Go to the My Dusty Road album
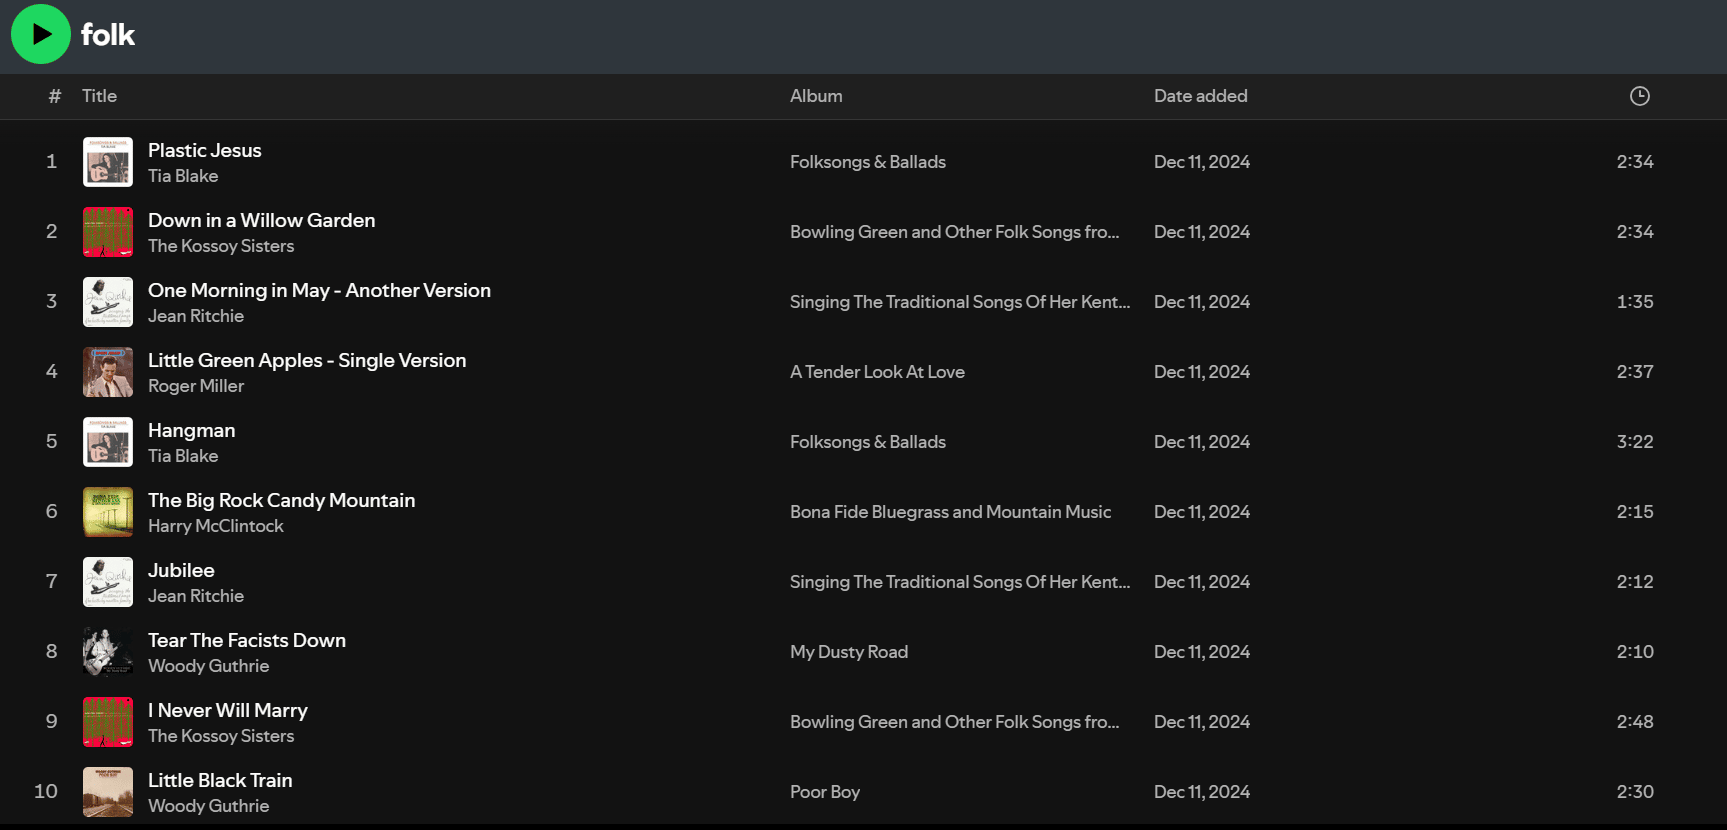The image size is (1727, 830). (x=849, y=652)
